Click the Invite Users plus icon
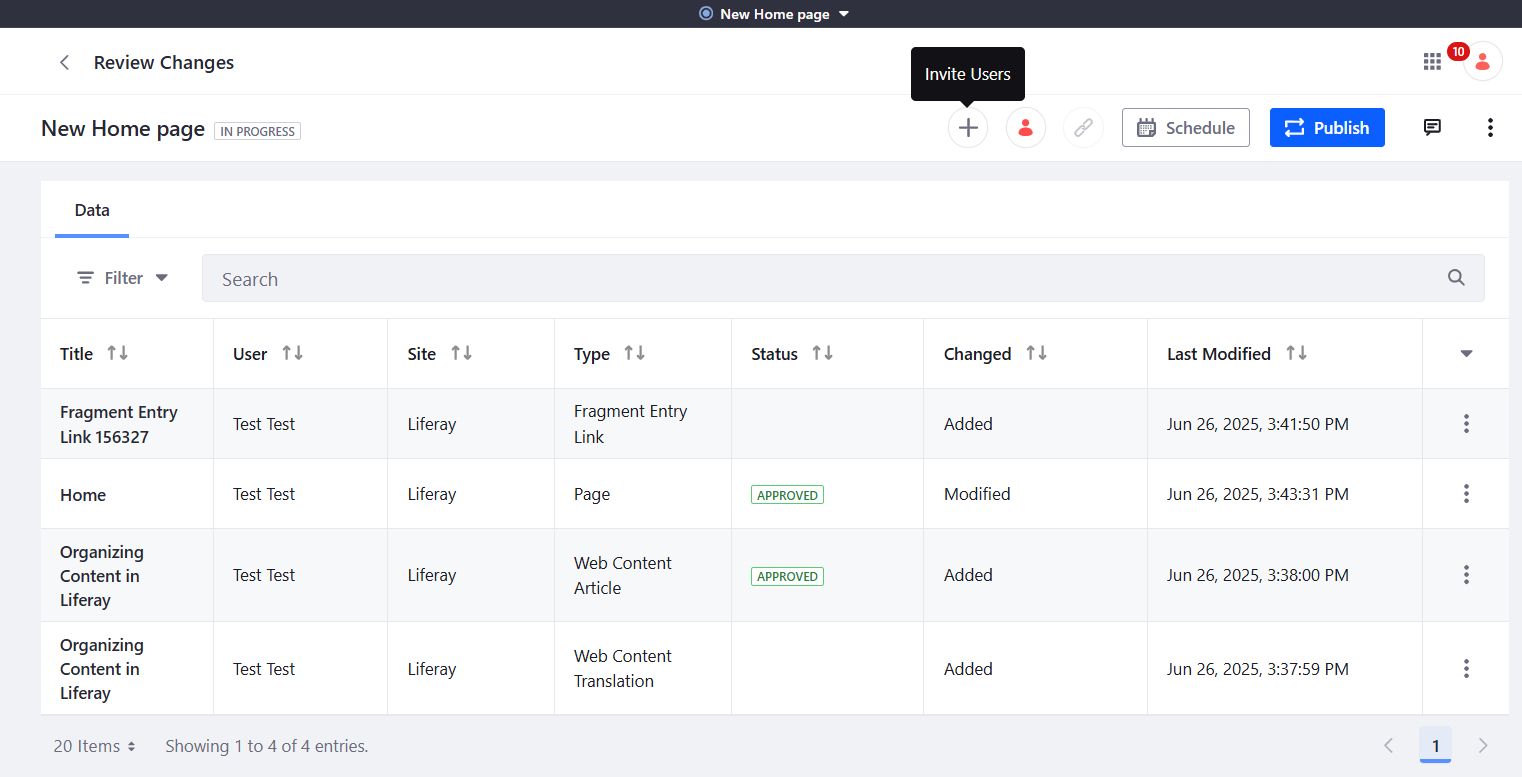 tap(968, 128)
